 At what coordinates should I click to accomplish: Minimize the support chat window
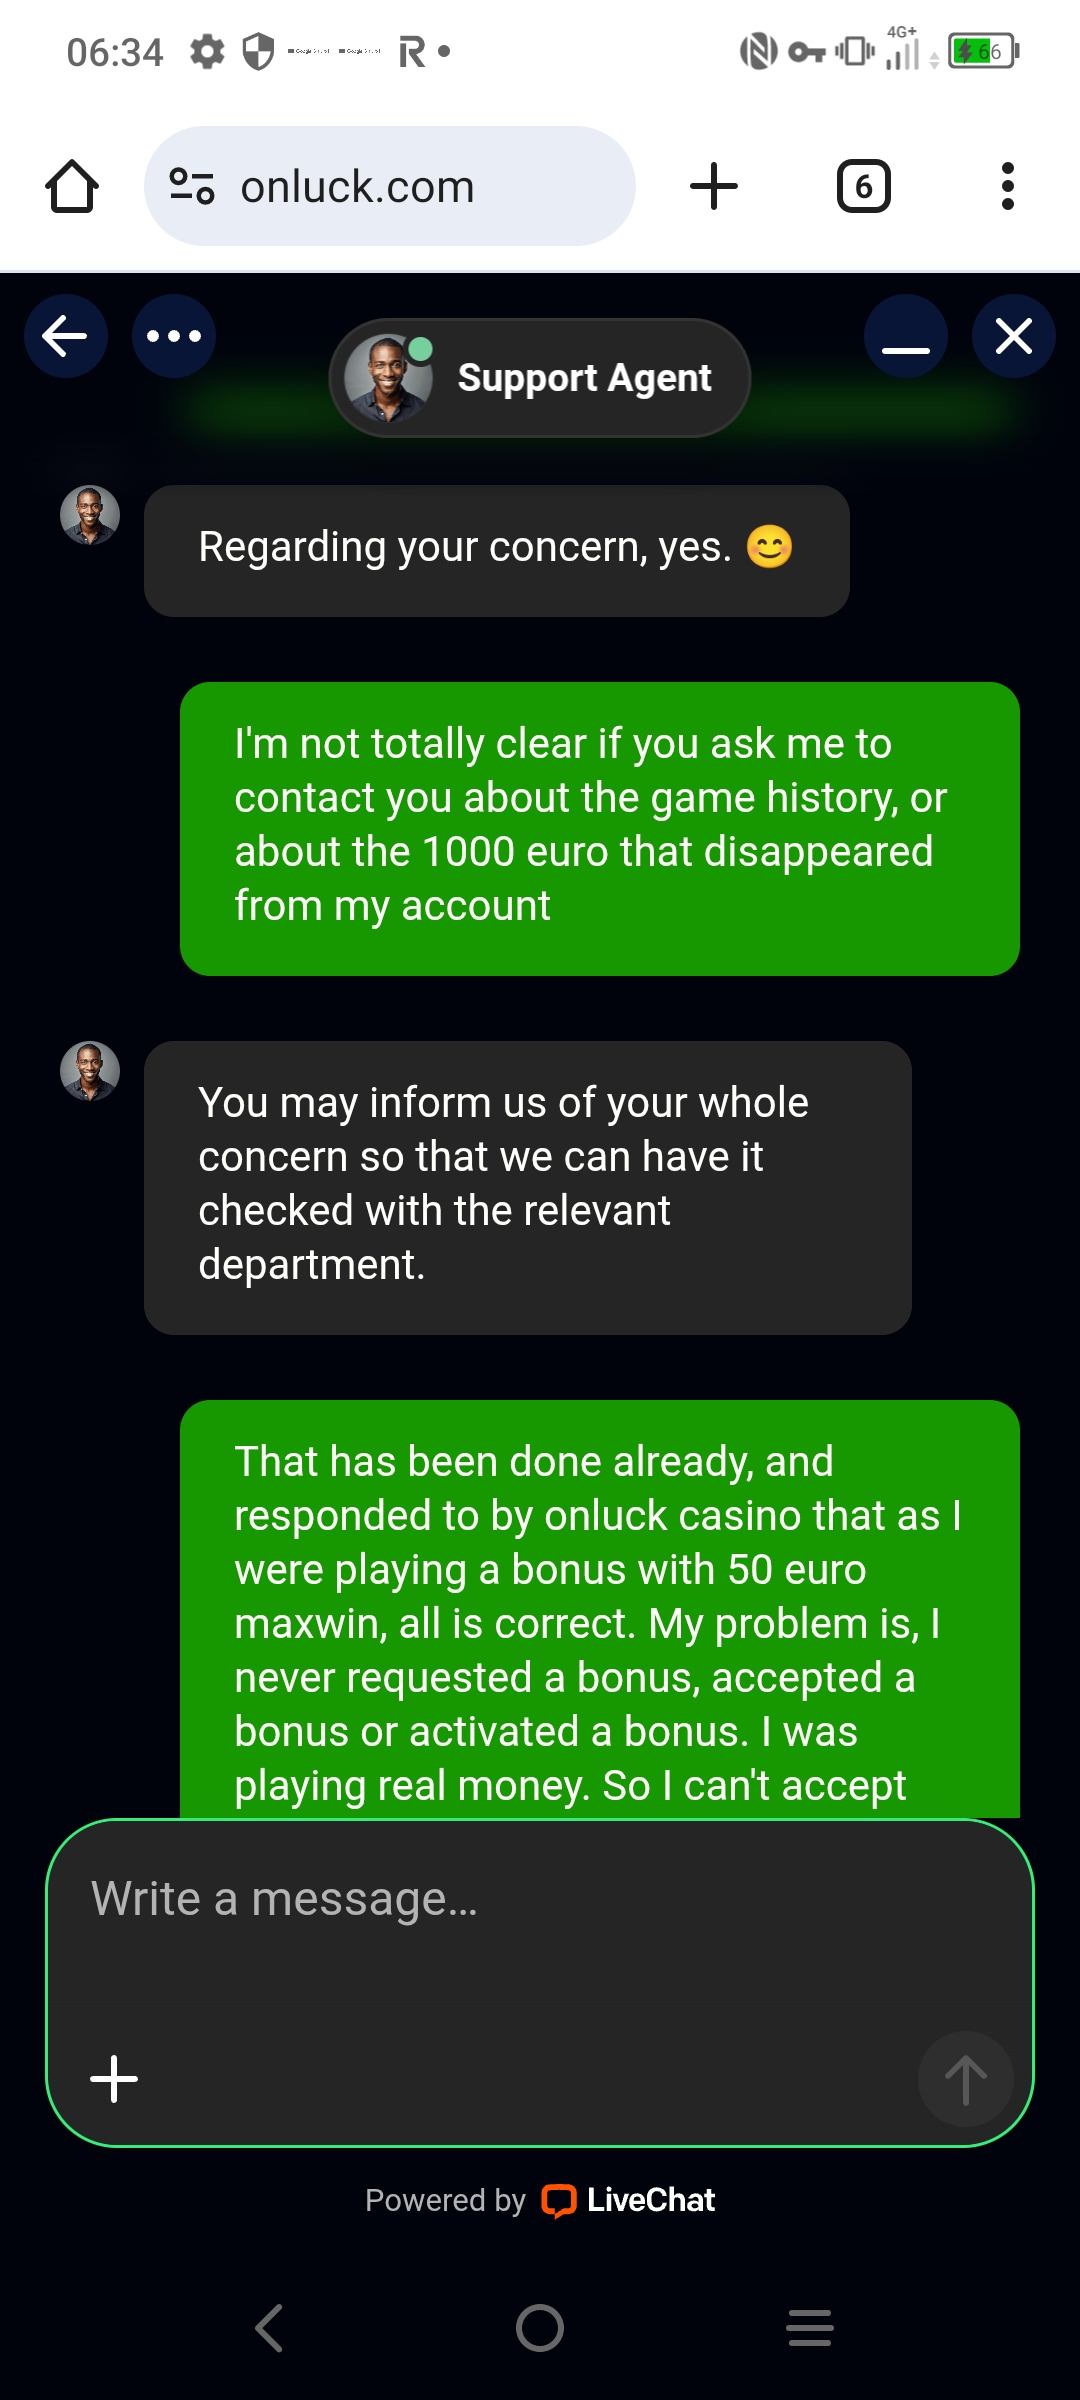pyautogui.click(x=906, y=336)
